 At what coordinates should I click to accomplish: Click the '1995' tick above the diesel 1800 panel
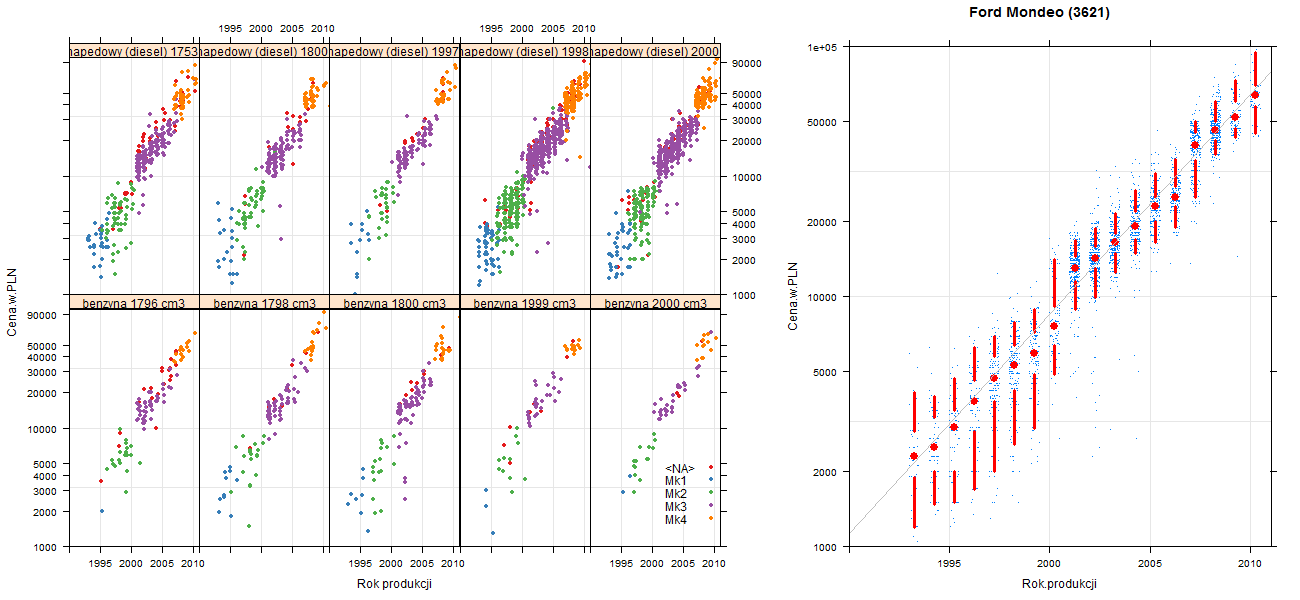[x=231, y=29]
